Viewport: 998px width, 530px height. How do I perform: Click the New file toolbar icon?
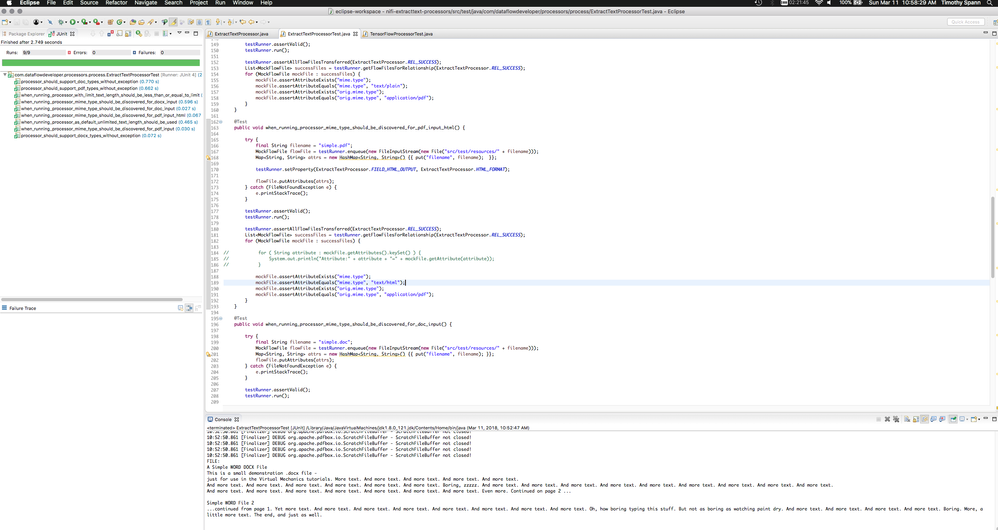(5, 22)
